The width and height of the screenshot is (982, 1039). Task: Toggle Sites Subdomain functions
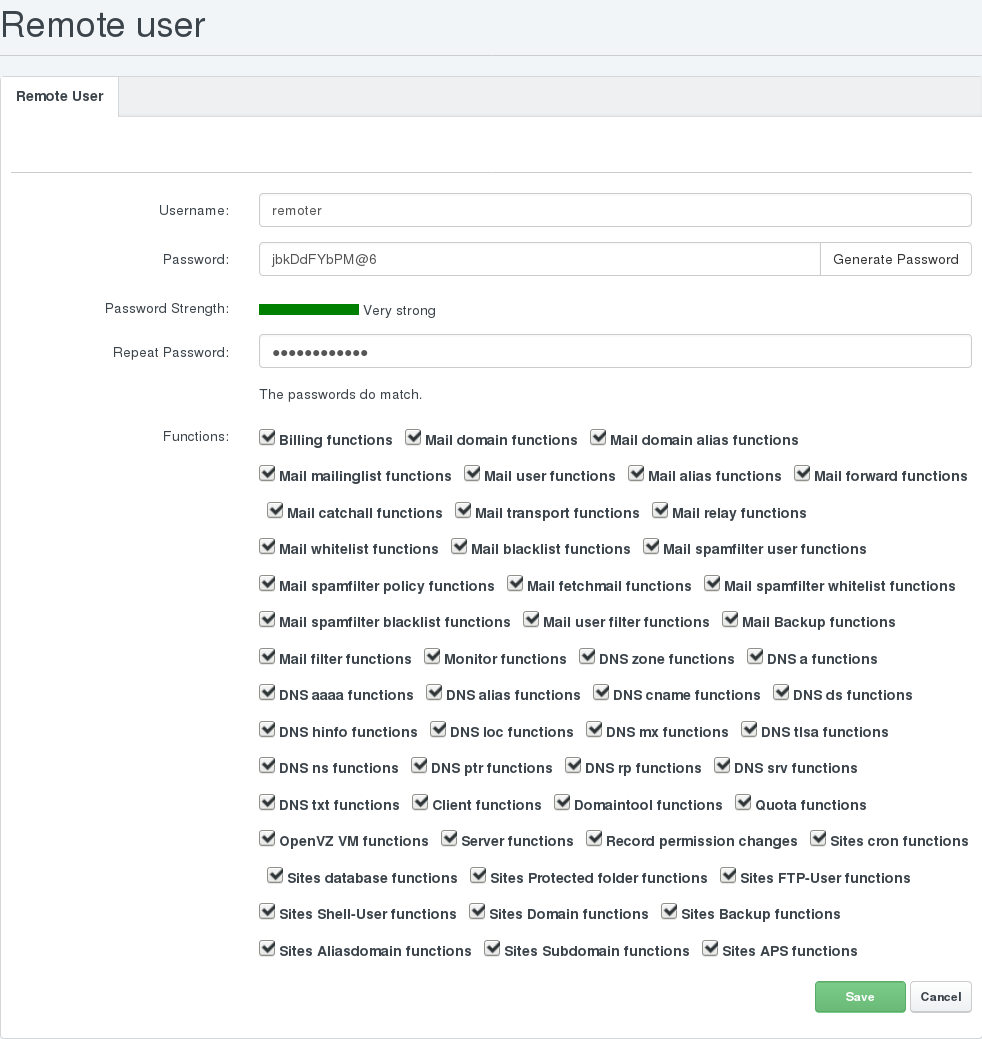pyautogui.click(x=492, y=948)
